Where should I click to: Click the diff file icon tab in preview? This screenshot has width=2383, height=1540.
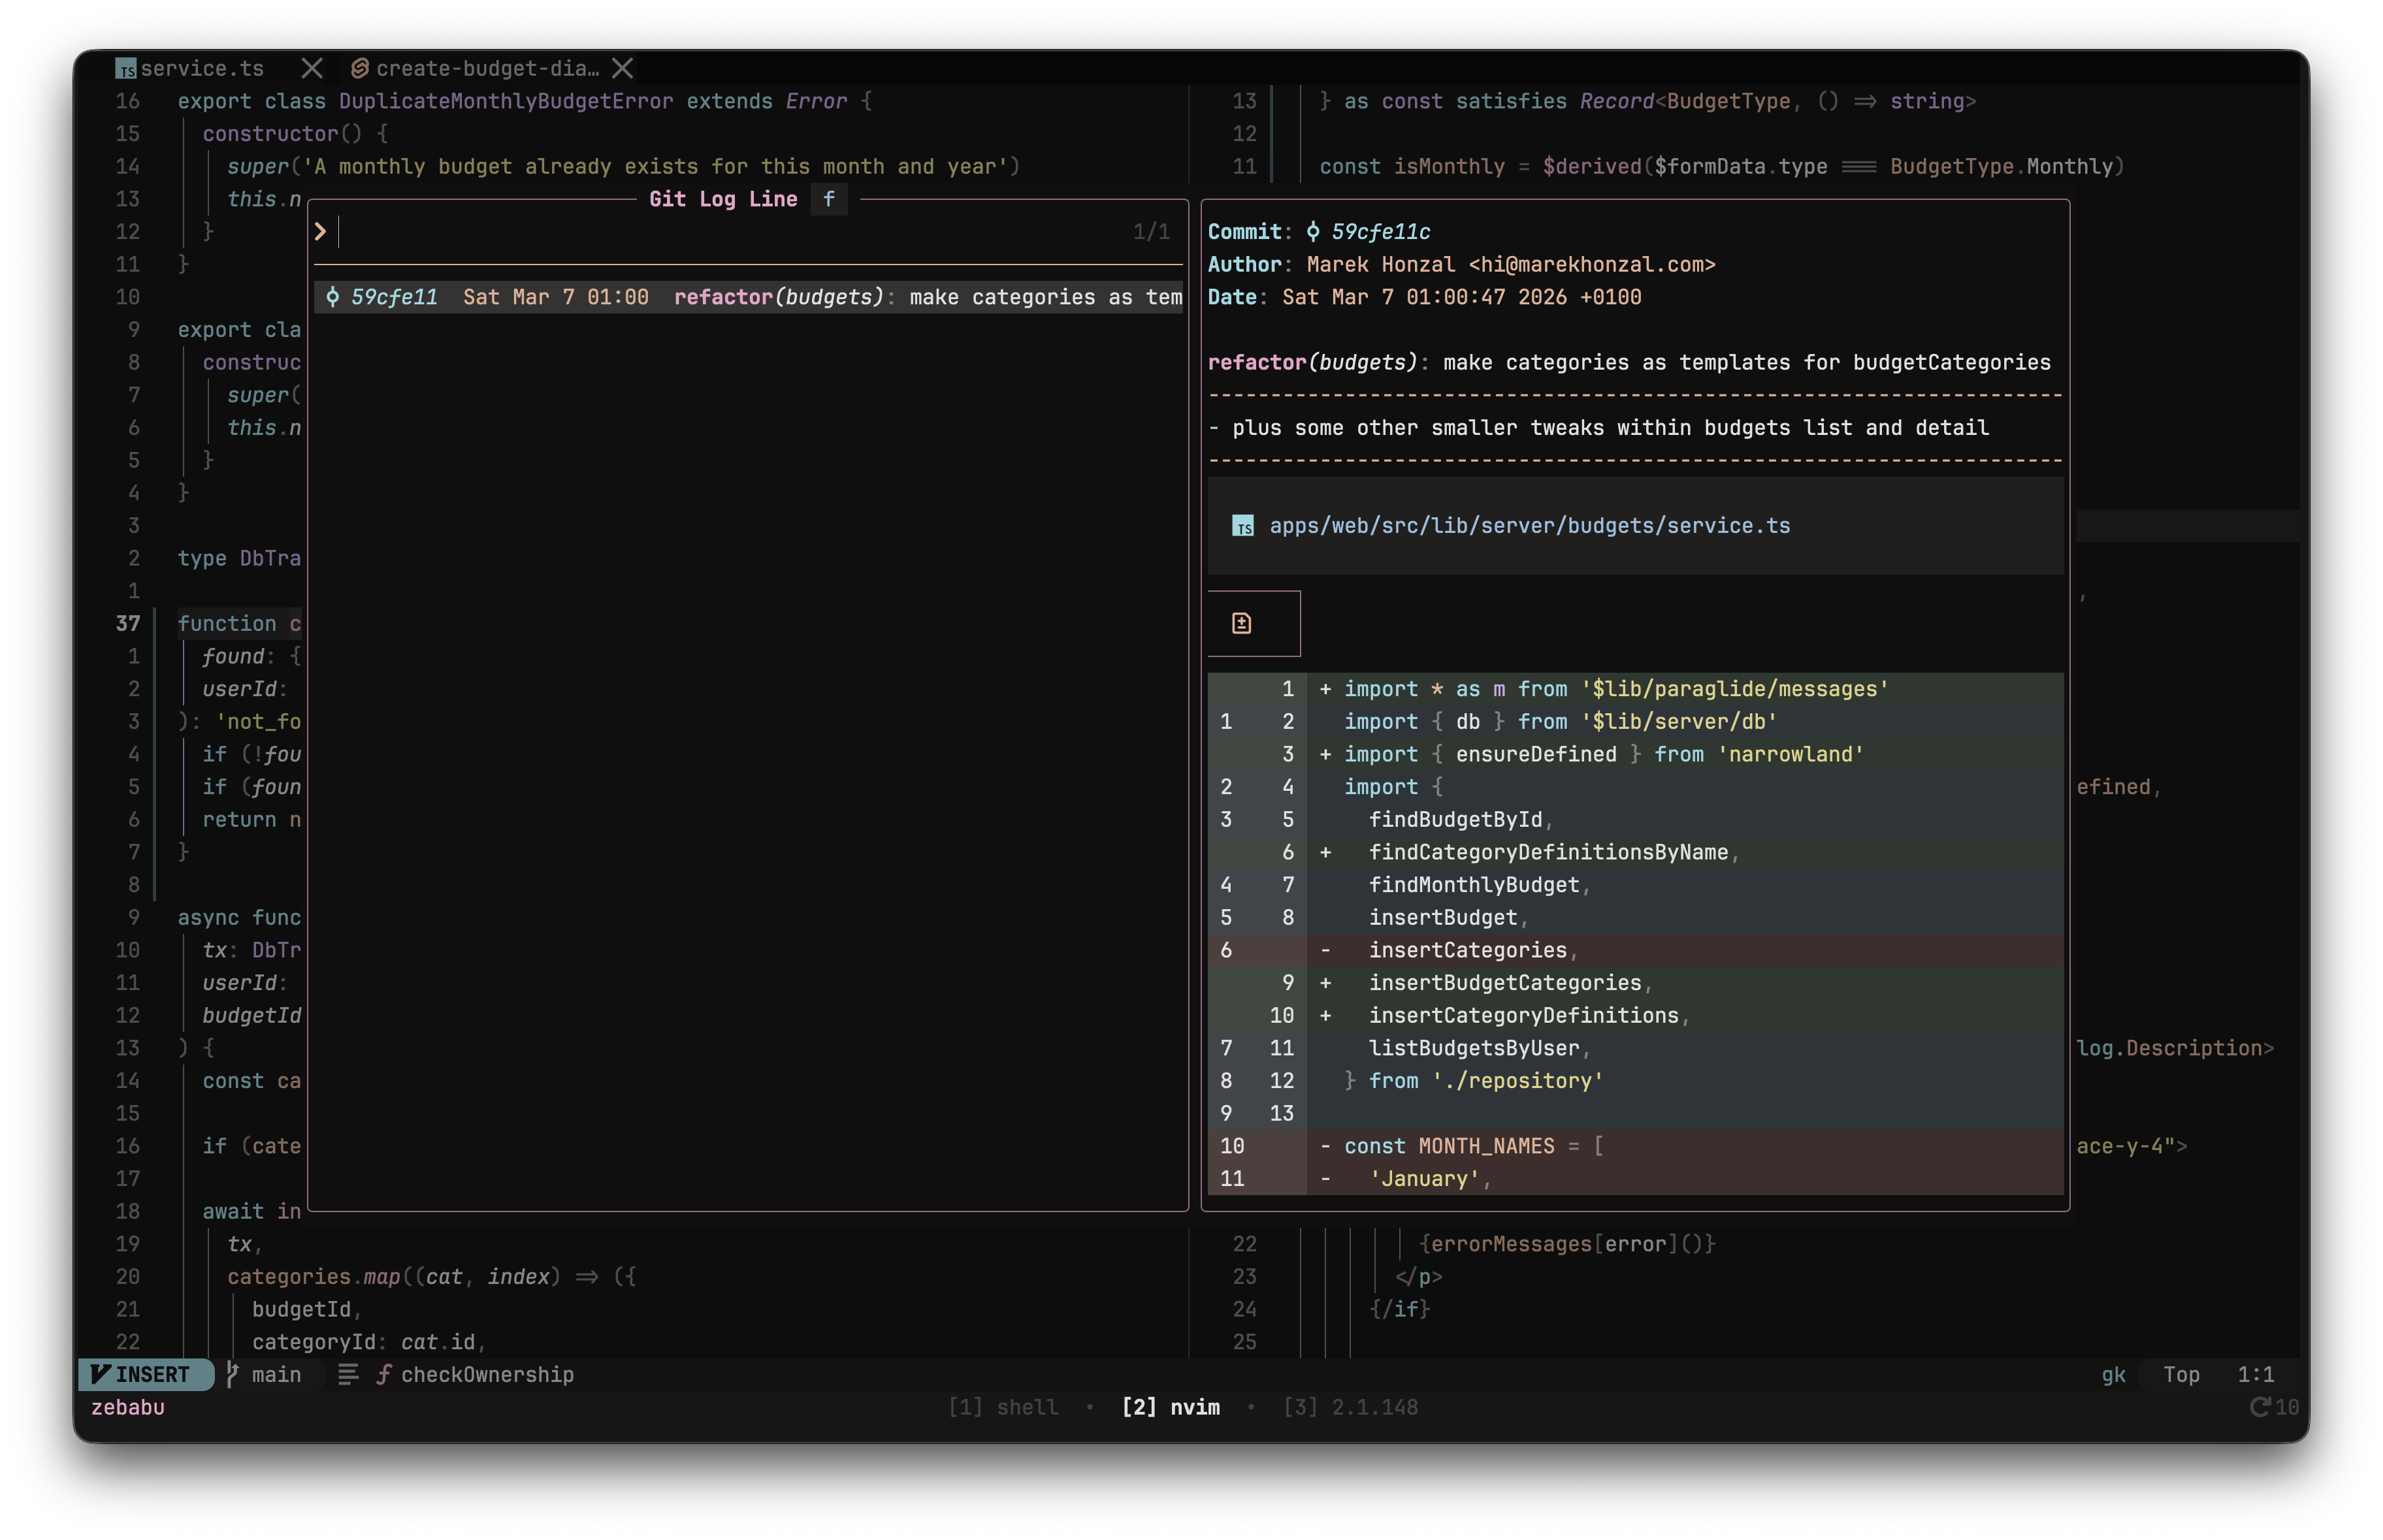[x=1242, y=623]
